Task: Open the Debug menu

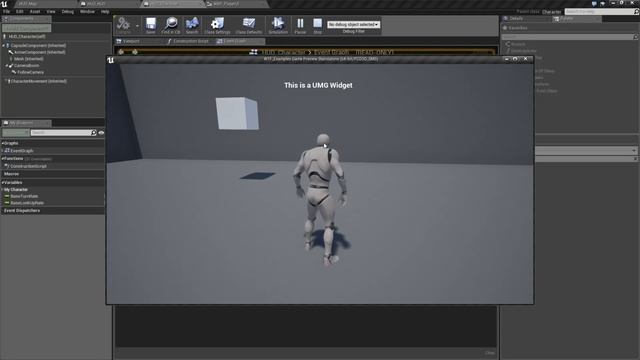Action: pyautogui.click(x=68, y=11)
